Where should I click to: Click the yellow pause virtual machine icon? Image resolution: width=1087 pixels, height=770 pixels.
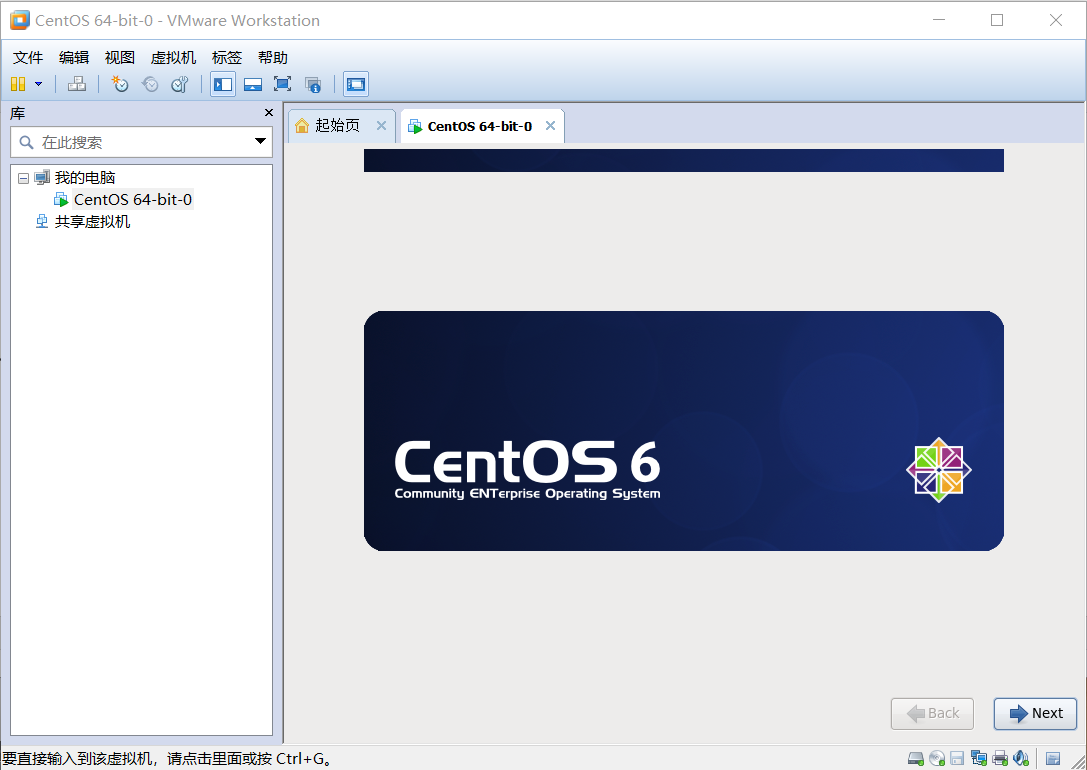point(18,84)
